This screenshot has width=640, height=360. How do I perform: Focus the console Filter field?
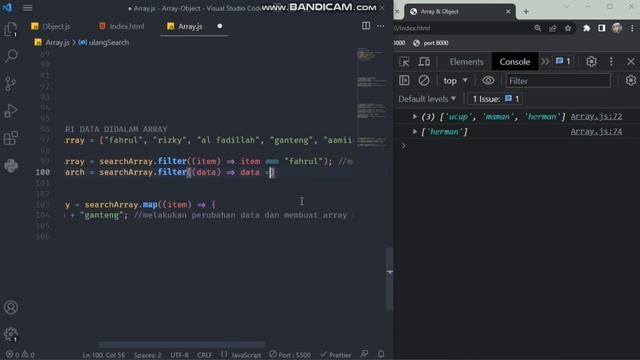(558, 81)
